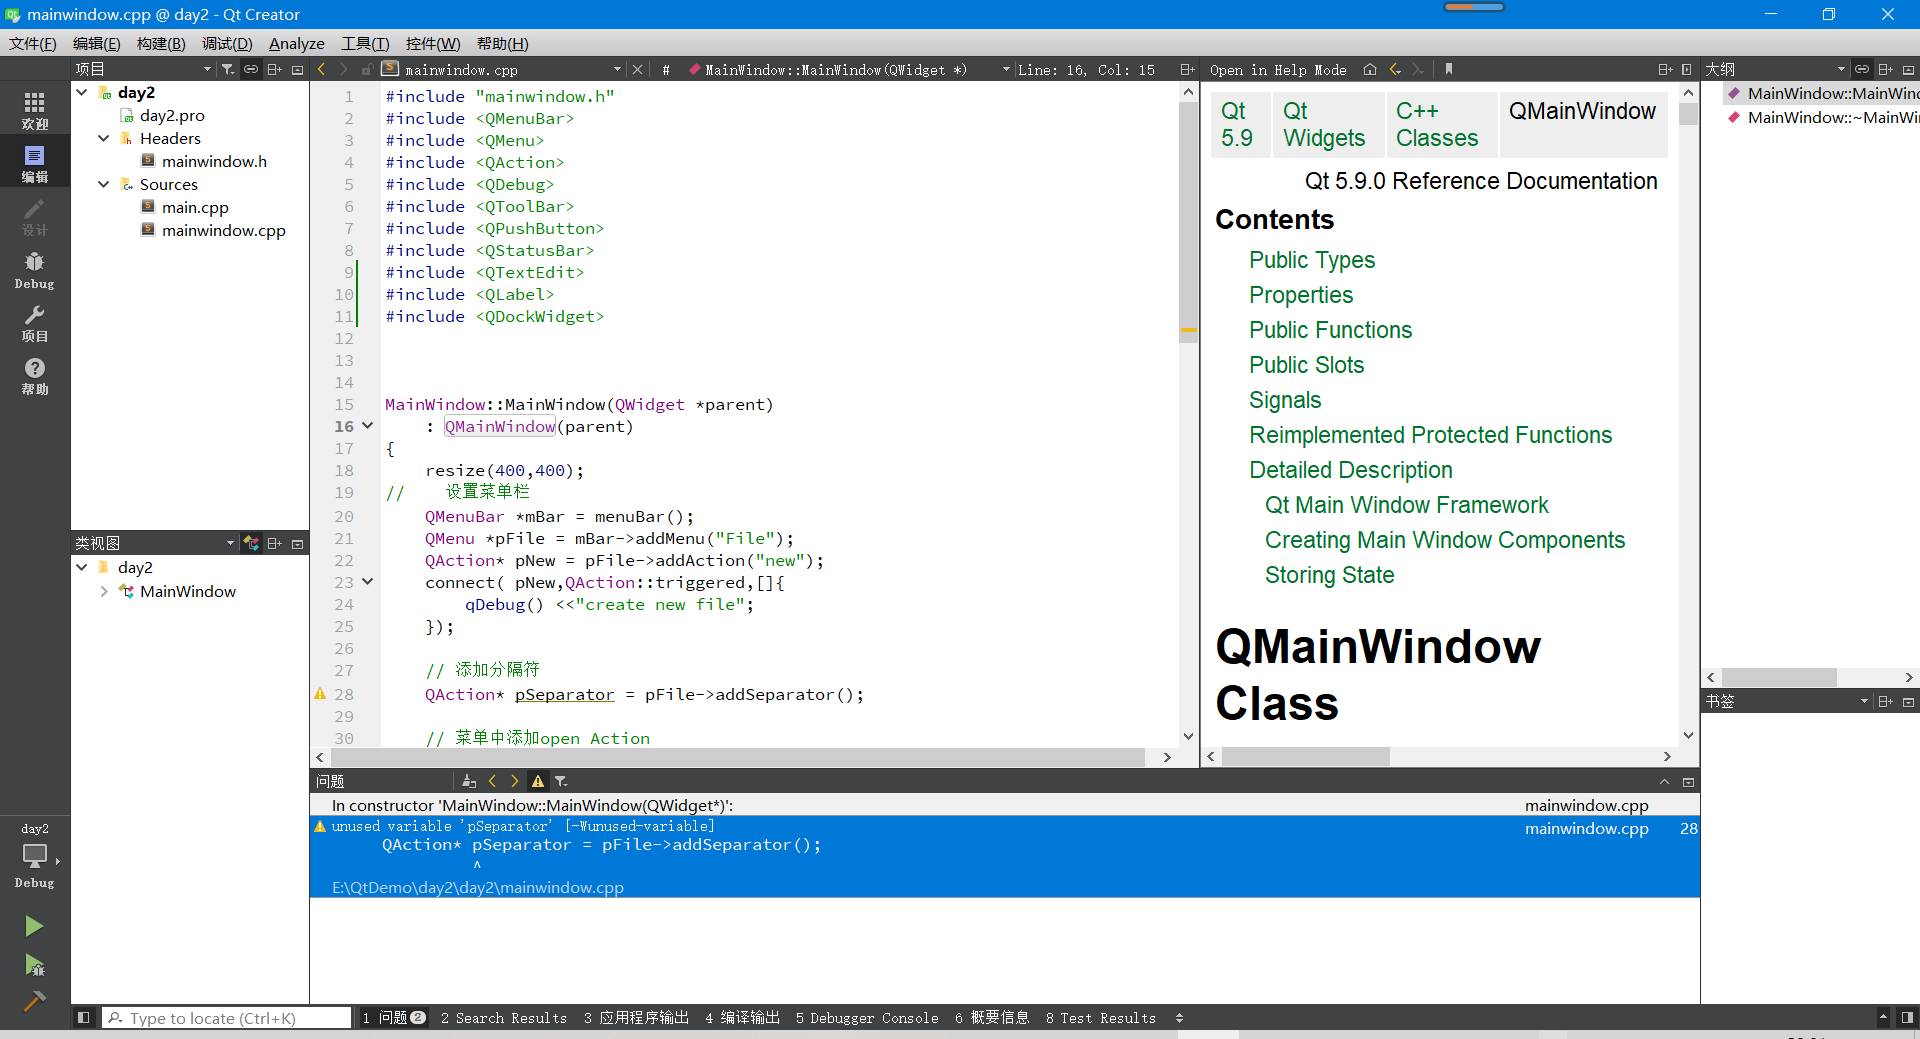
Task: Collapse the day2 project root node
Action: coord(82,92)
